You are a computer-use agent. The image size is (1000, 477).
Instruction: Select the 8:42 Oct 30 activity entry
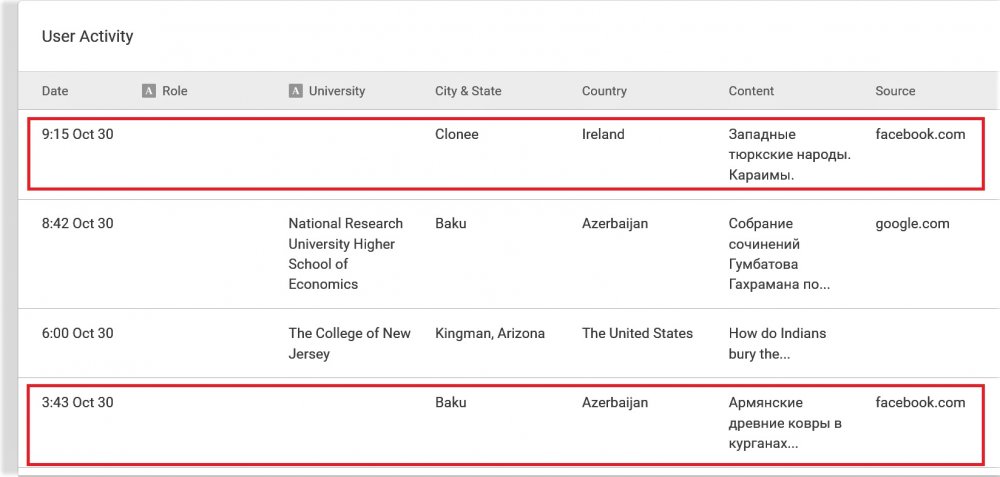pos(78,224)
